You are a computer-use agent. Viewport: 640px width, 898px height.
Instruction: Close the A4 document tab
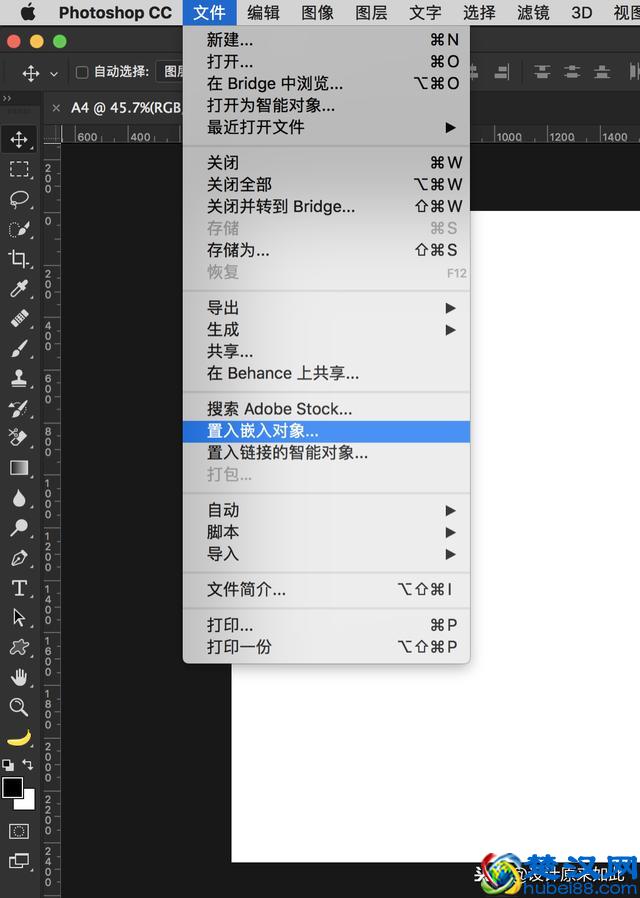tap(56, 108)
